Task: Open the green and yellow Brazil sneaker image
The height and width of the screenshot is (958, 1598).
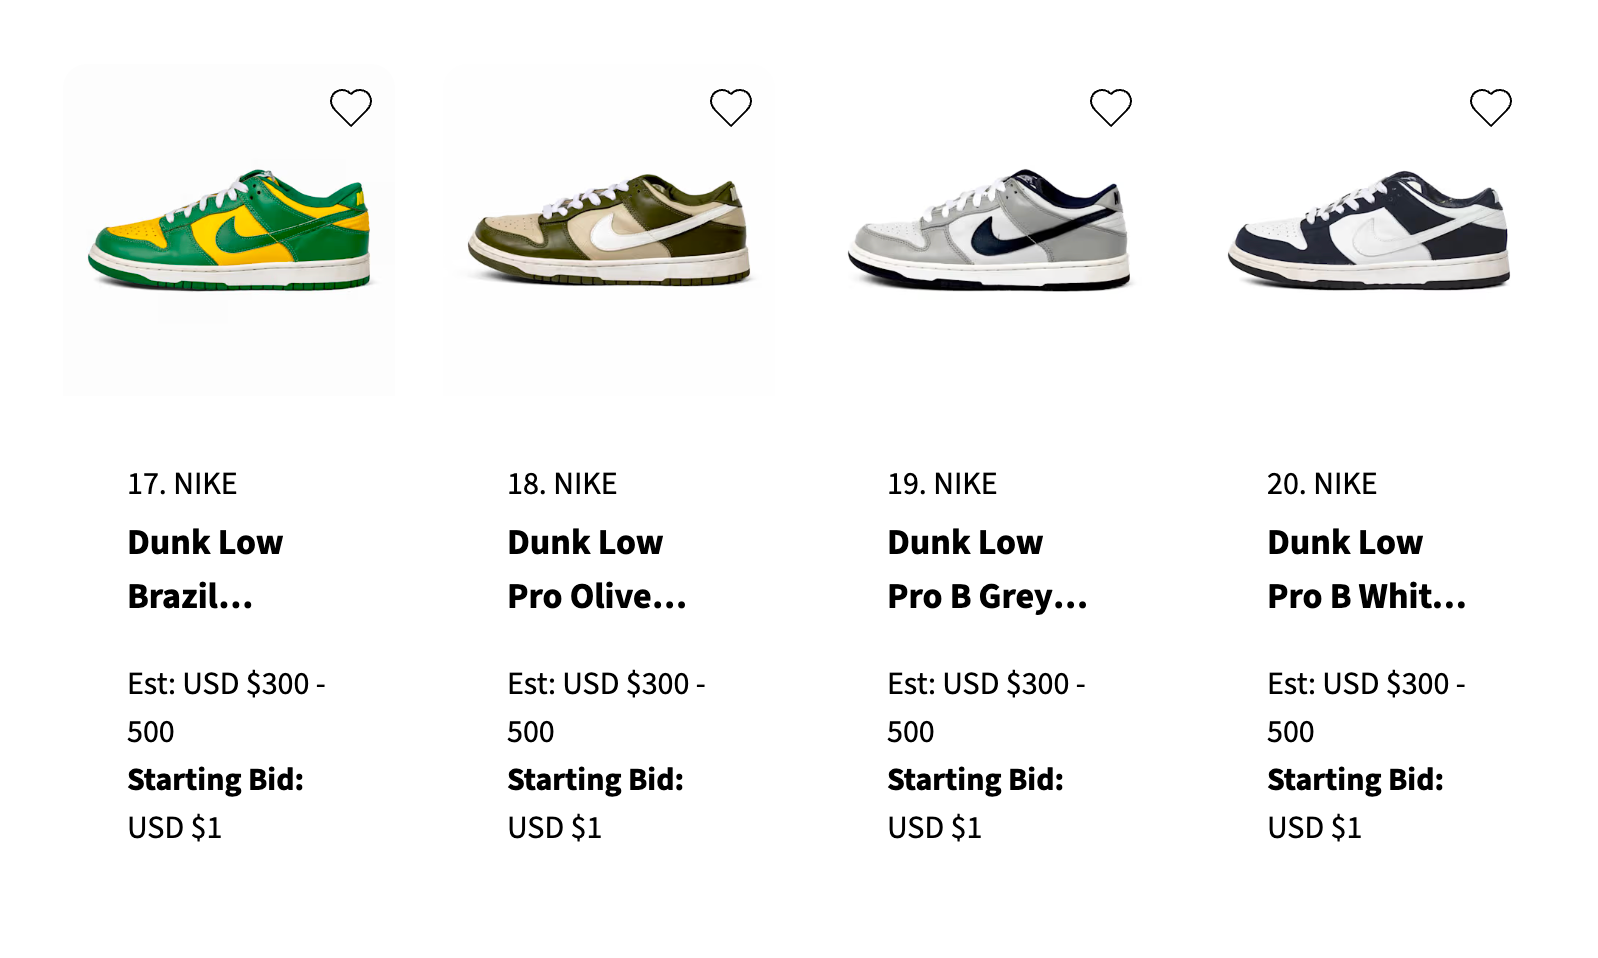Action: click(229, 231)
